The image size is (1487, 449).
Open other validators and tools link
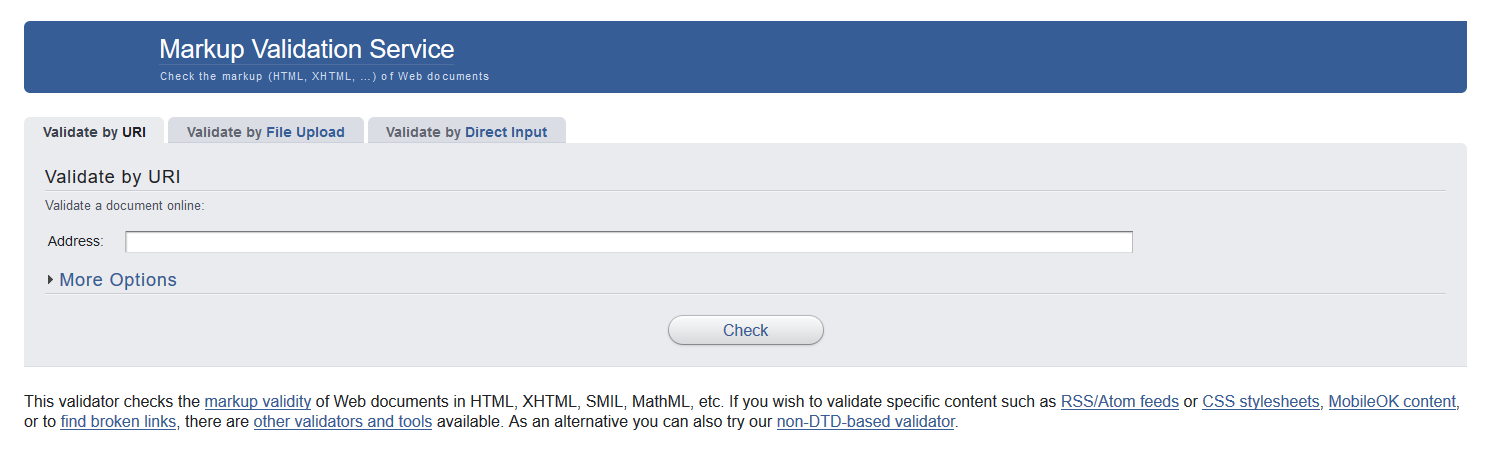point(343,422)
